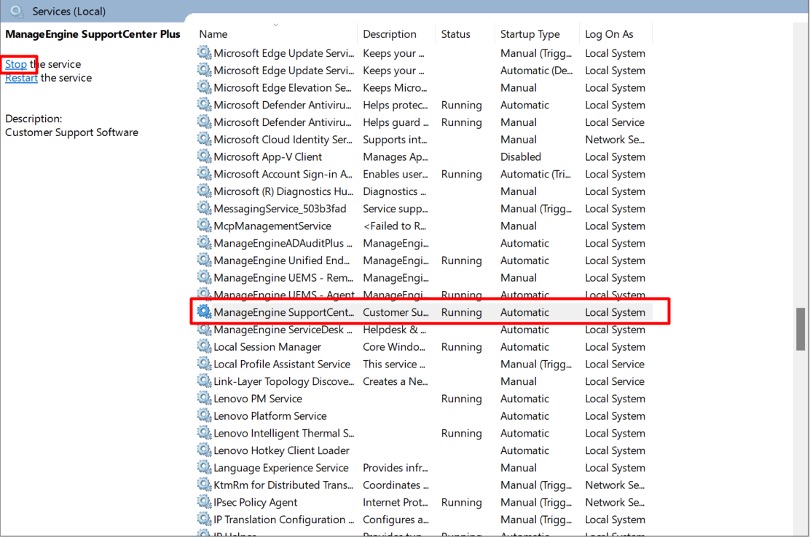Select the IP Translation Configuration service
This screenshot has height=538, width=810.
284,519
